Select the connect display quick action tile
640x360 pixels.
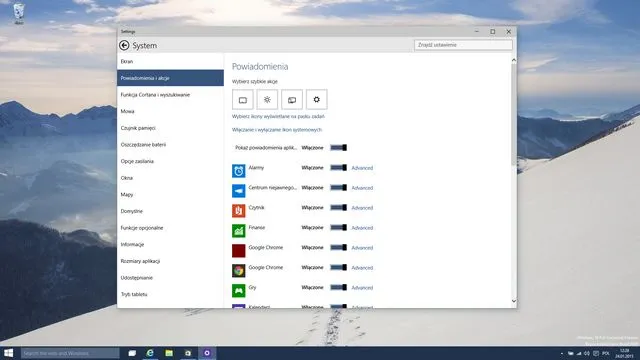pyautogui.click(x=292, y=100)
